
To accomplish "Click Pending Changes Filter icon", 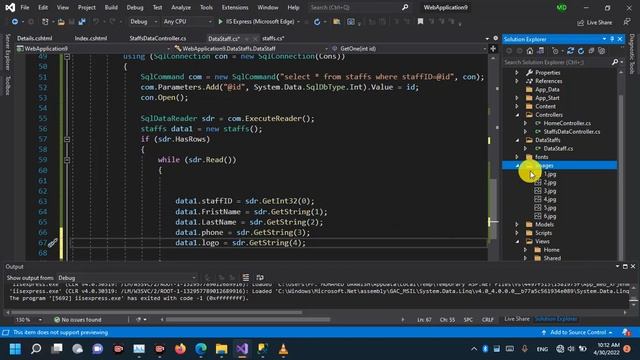I will pos(555,51).
